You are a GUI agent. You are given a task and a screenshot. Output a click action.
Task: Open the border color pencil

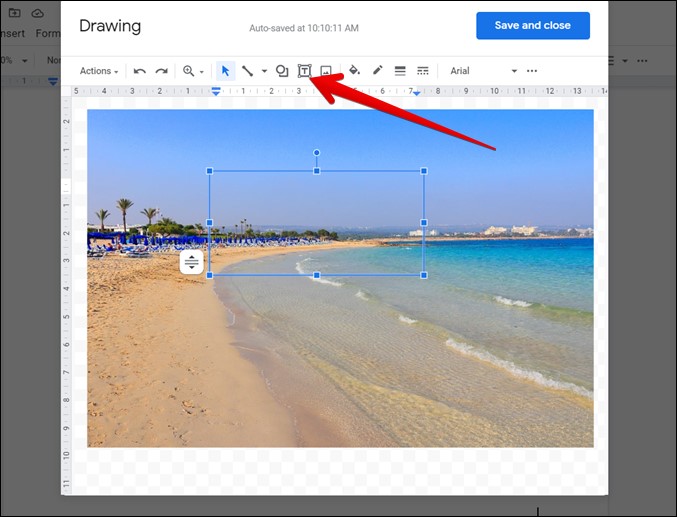[x=377, y=70]
